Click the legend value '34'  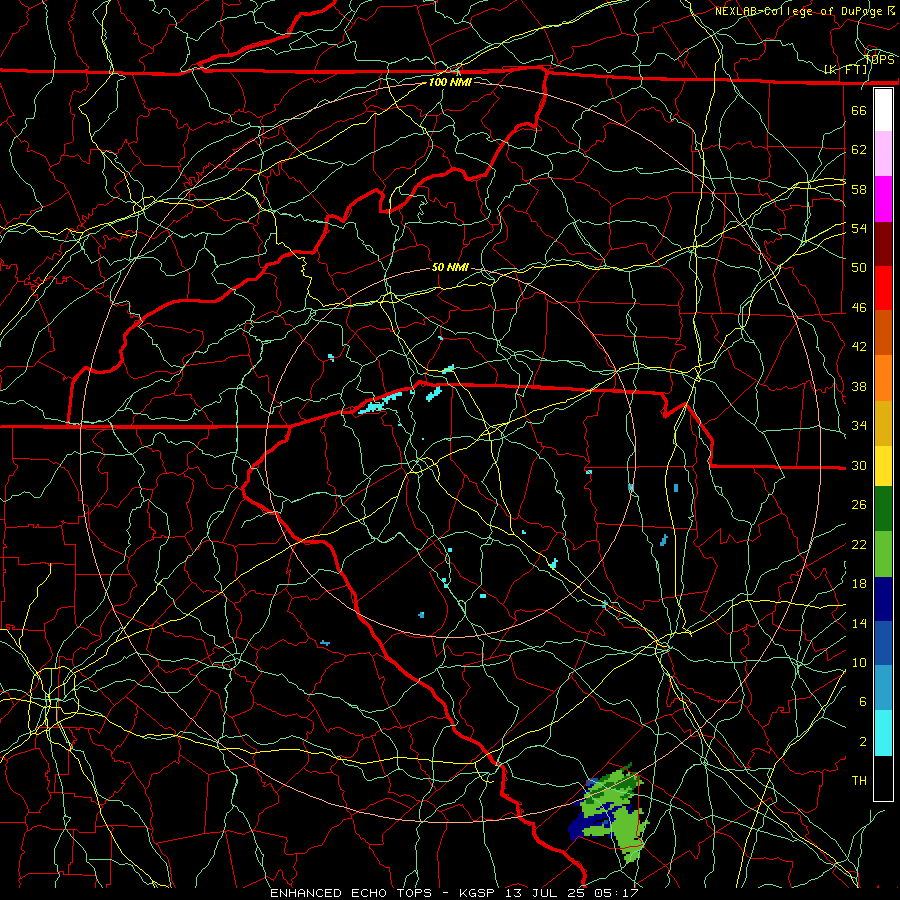click(859, 426)
